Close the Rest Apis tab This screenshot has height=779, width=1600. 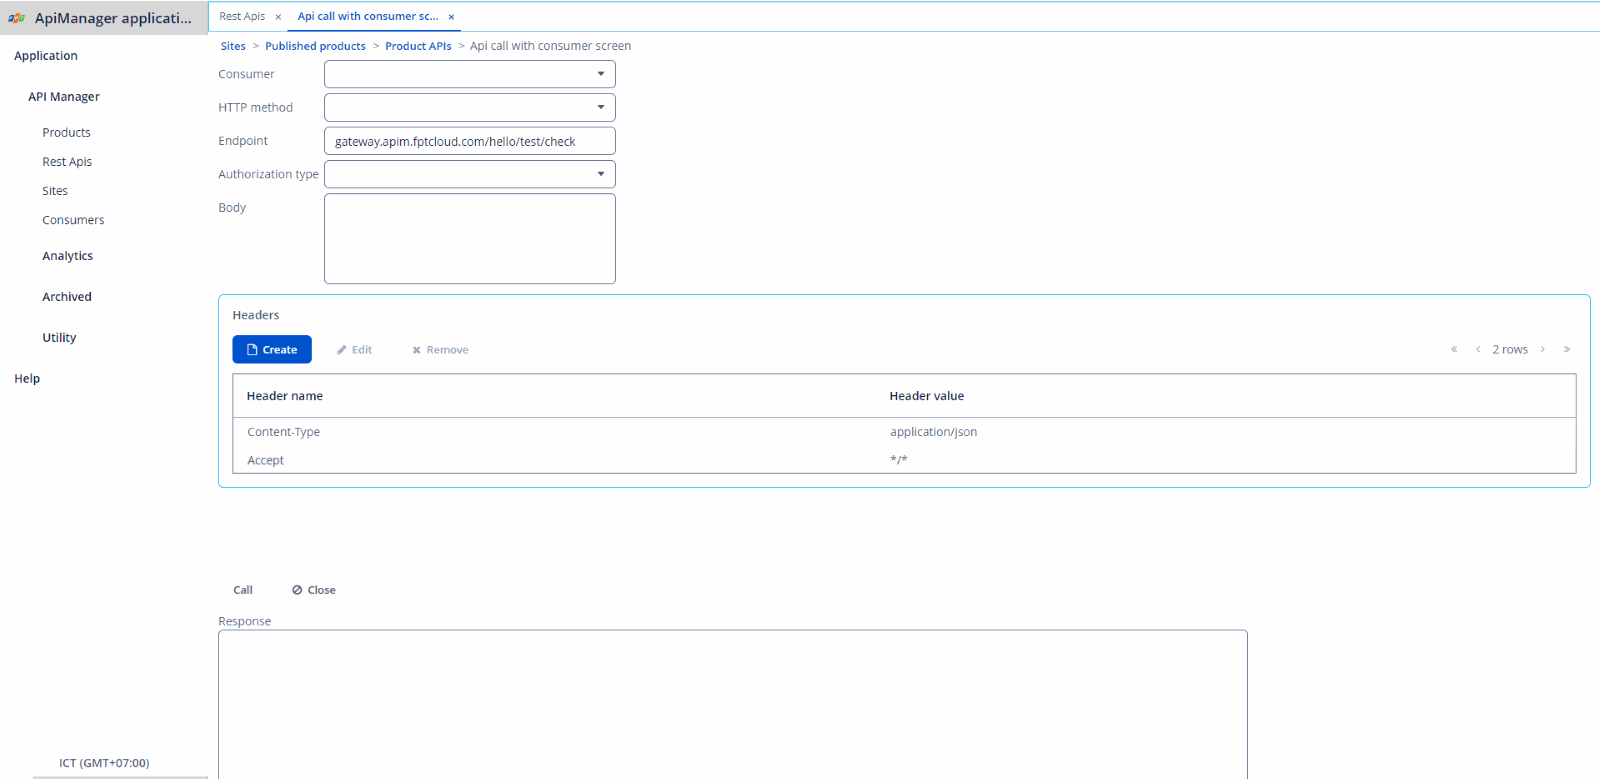tap(278, 17)
